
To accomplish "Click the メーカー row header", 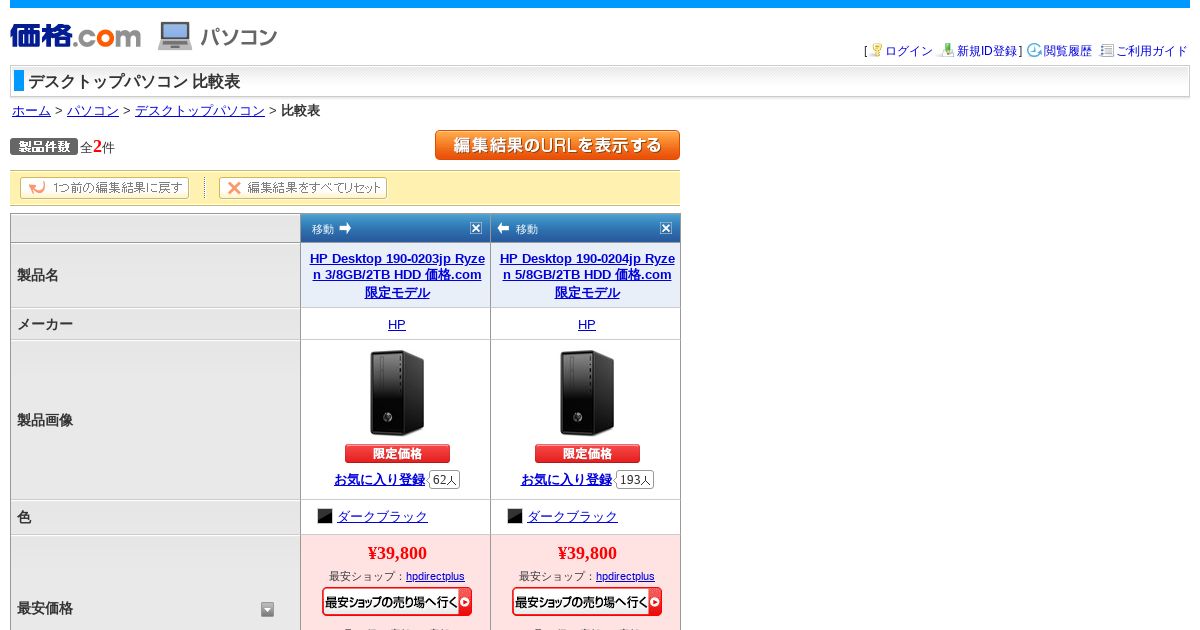I will (155, 324).
